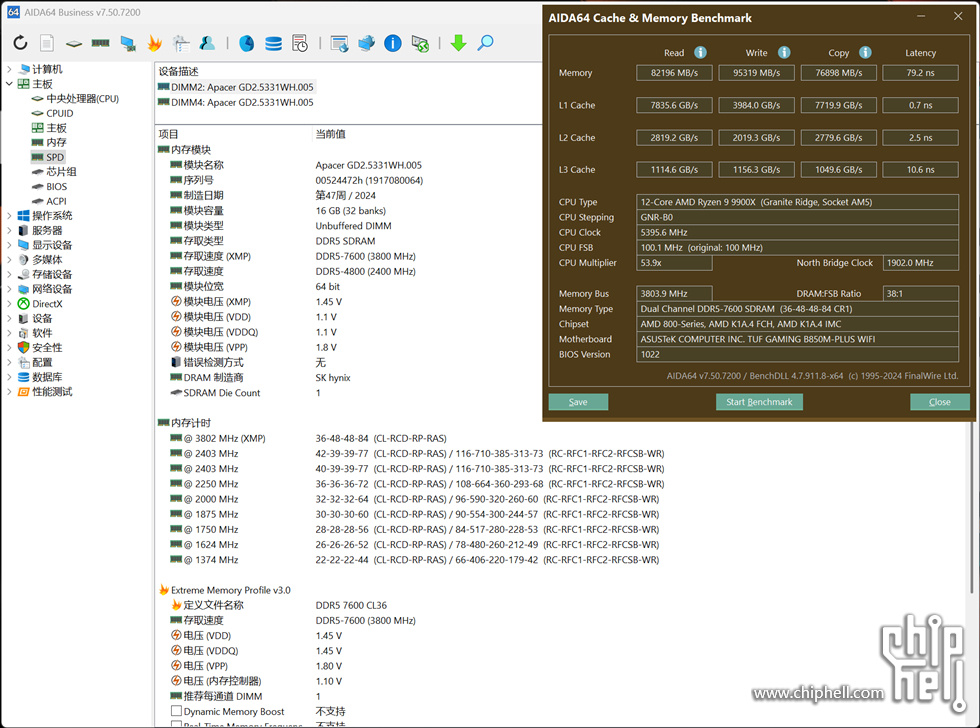Image resolution: width=980 pixels, height=728 pixels.
Task: Click the CPU Type field in benchmark
Action: click(798, 202)
